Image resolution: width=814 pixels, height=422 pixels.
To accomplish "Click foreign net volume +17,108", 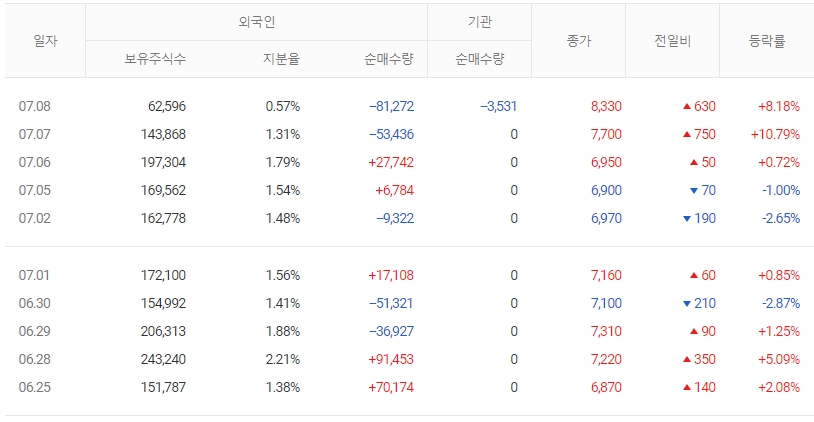I will tap(391, 275).
